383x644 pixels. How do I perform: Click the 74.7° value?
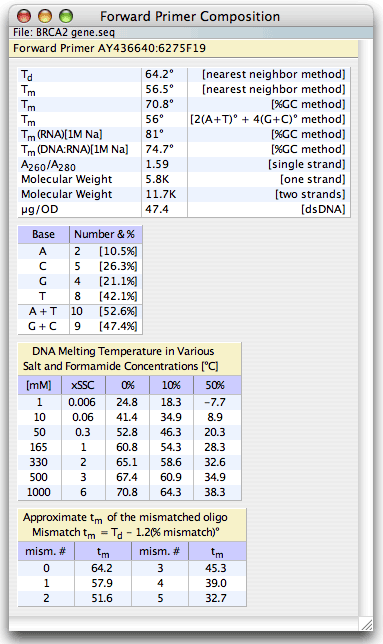pyautogui.click(x=159, y=149)
